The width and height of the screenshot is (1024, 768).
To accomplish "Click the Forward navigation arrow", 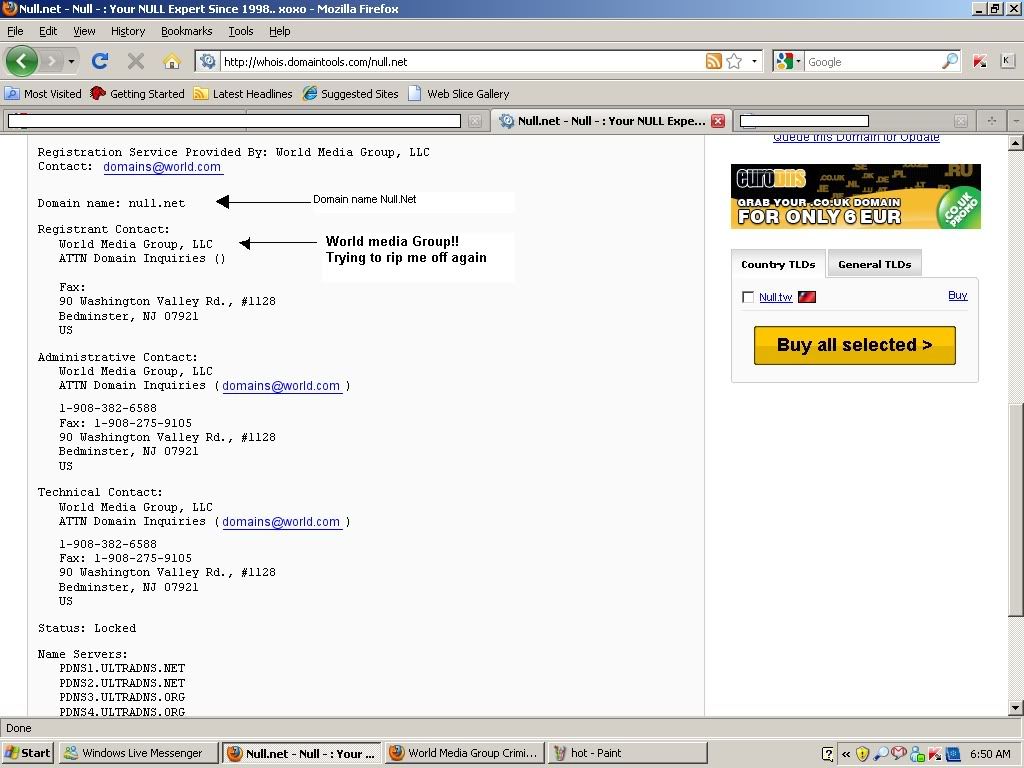I will (x=52, y=61).
